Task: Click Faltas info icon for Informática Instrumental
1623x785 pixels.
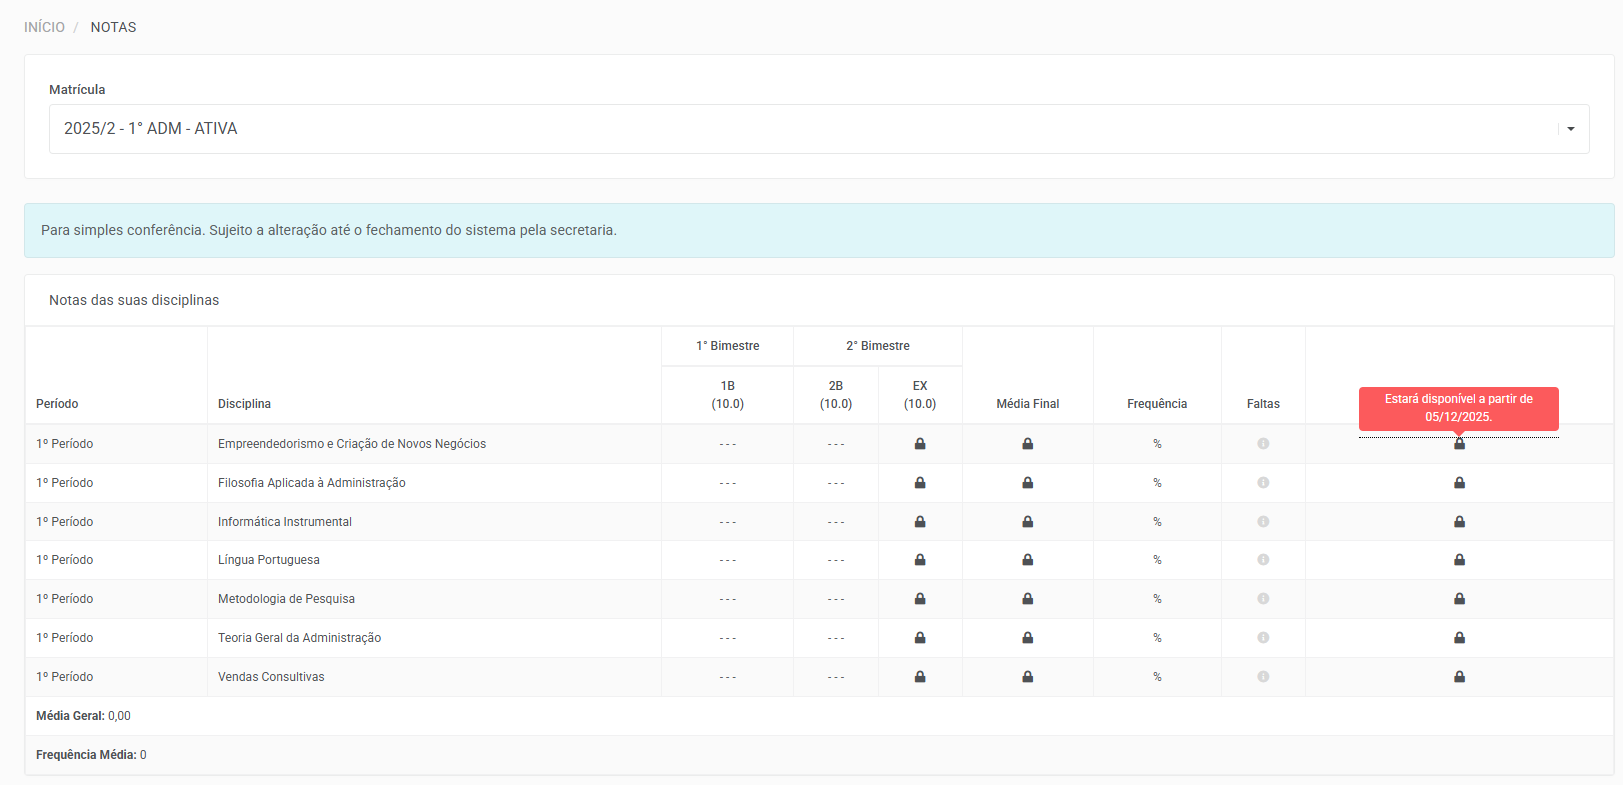Action: coord(1263,522)
